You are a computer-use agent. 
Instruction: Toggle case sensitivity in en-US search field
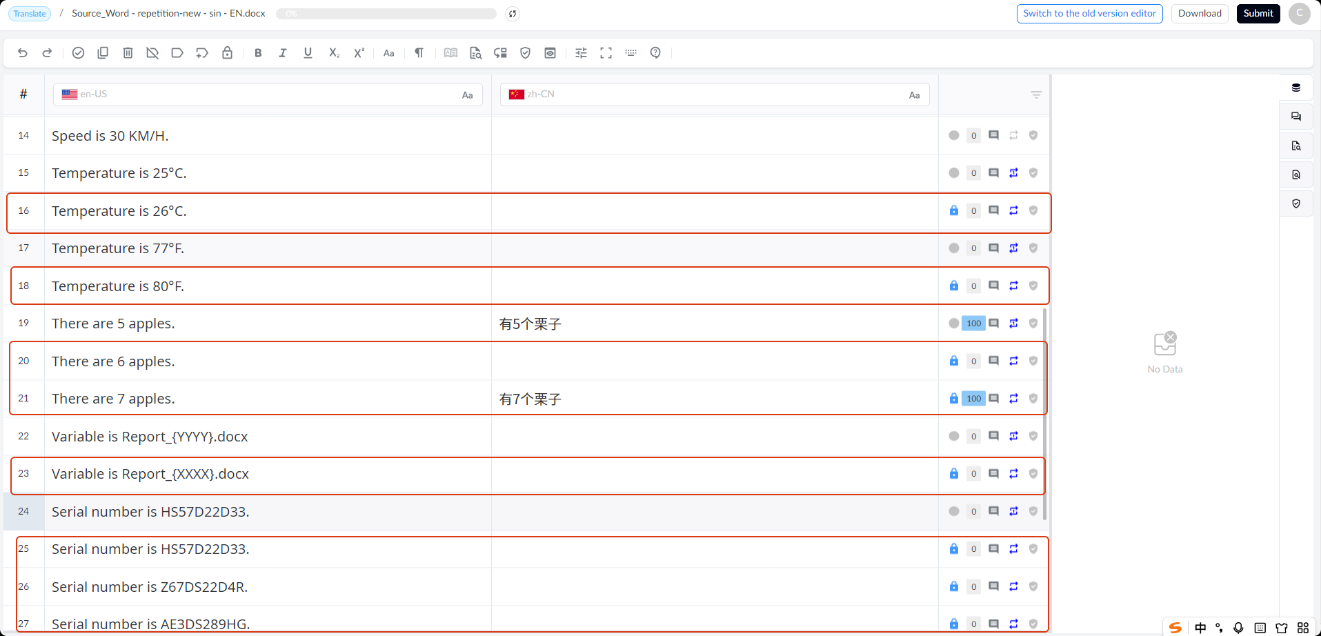pos(467,95)
